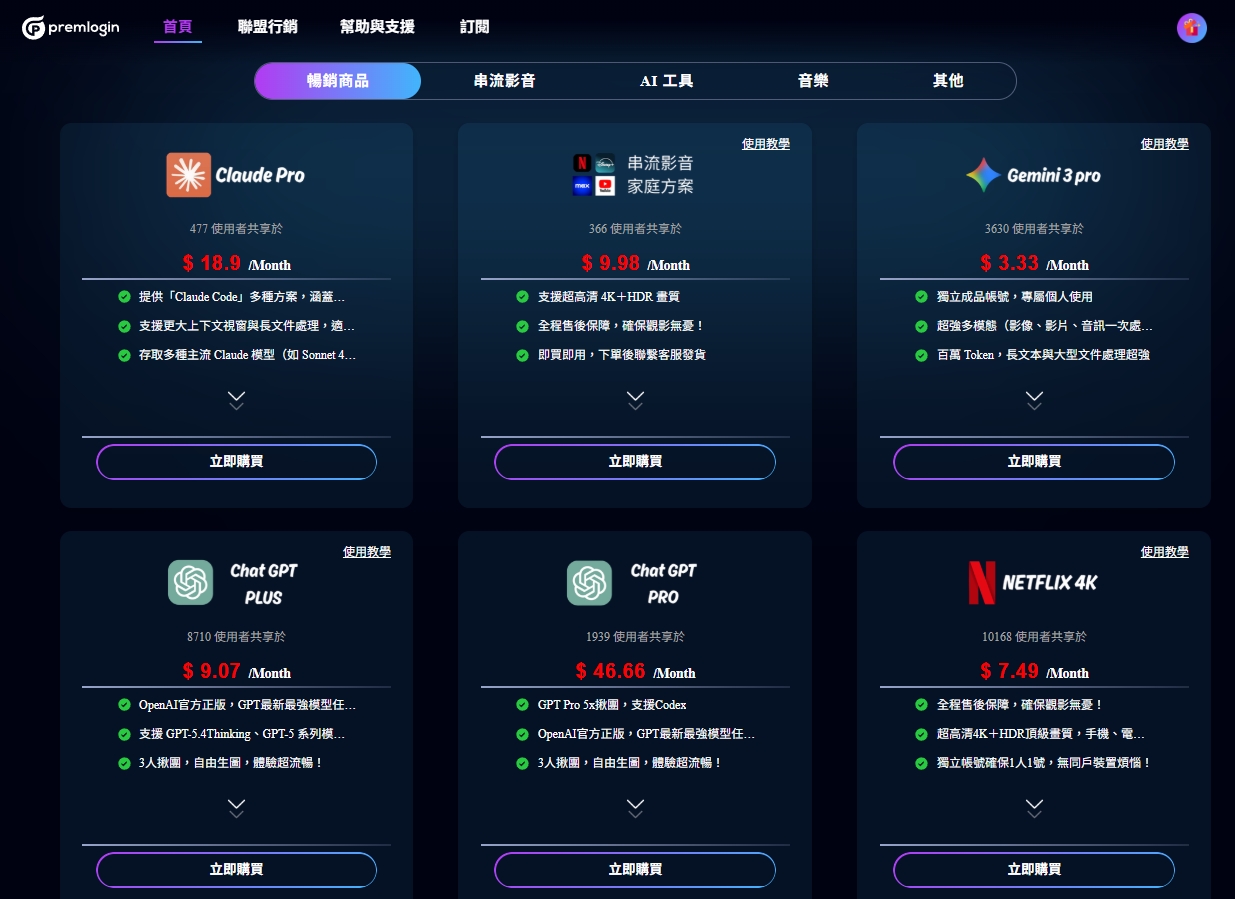Click the ChatGPT Pro logo icon
1235x899 pixels.
589,582
